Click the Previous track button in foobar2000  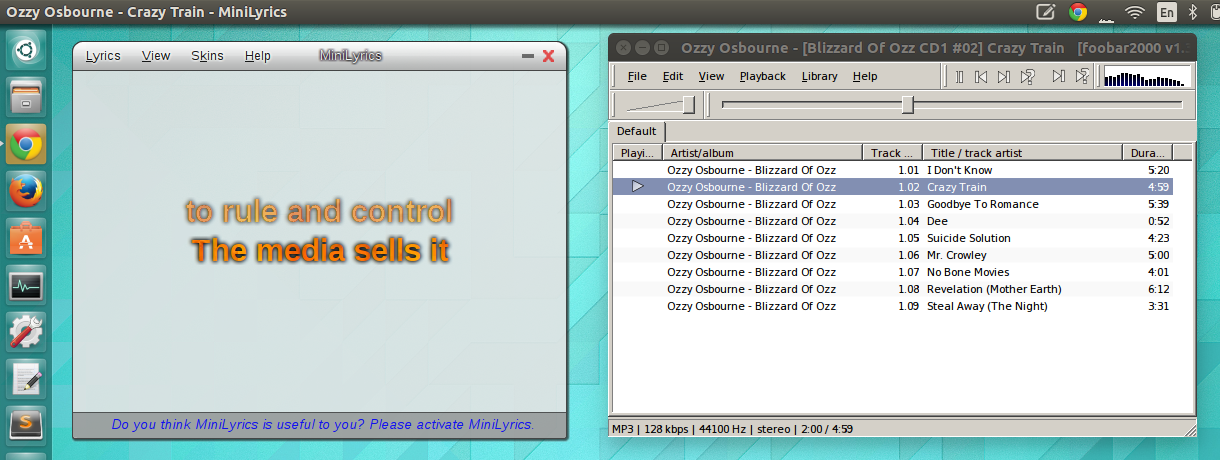[981, 76]
